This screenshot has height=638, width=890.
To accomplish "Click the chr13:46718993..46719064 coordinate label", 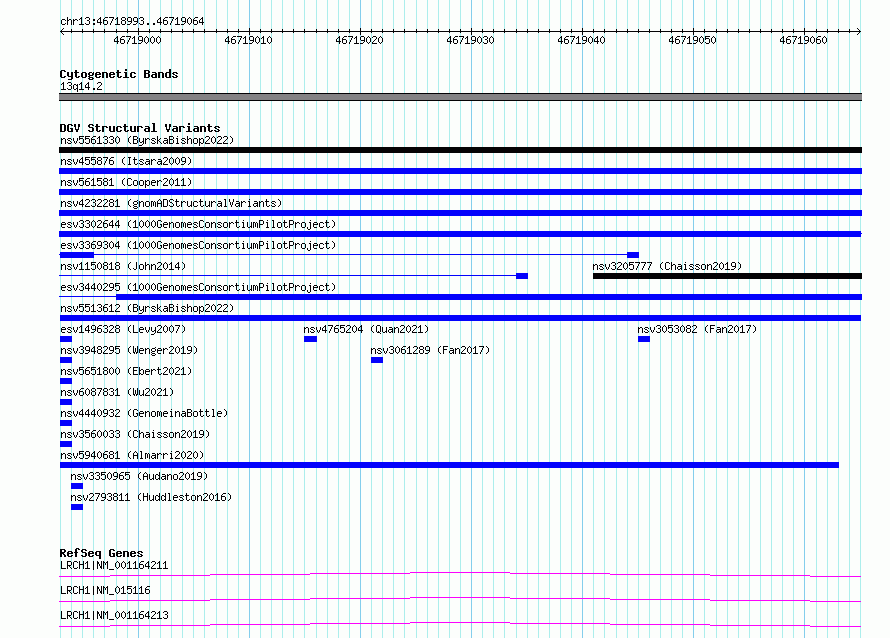I will 132,22.
